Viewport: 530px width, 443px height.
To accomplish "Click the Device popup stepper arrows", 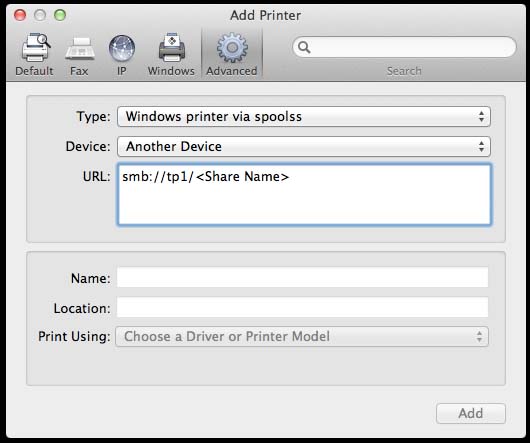I will click(481, 146).
